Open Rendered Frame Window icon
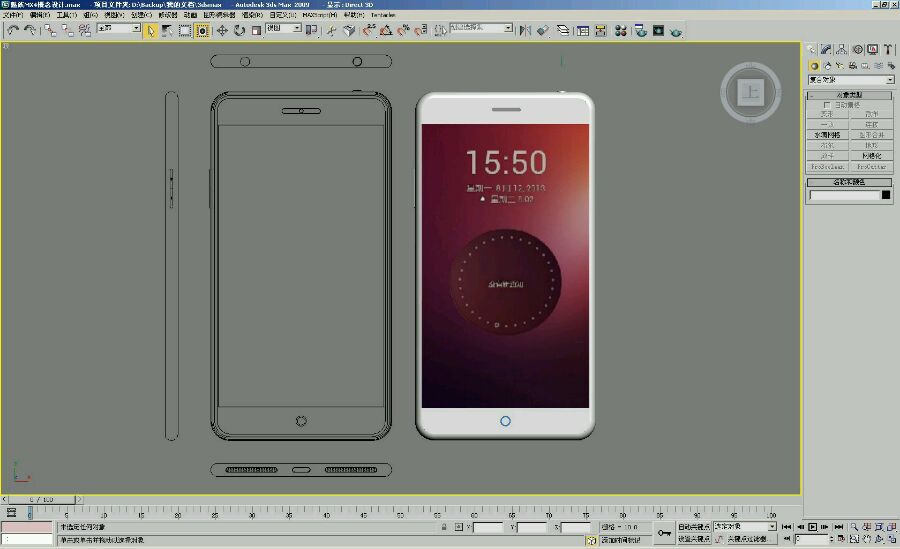Viewport: 900px width, 549px height. (x=658, y=30)
